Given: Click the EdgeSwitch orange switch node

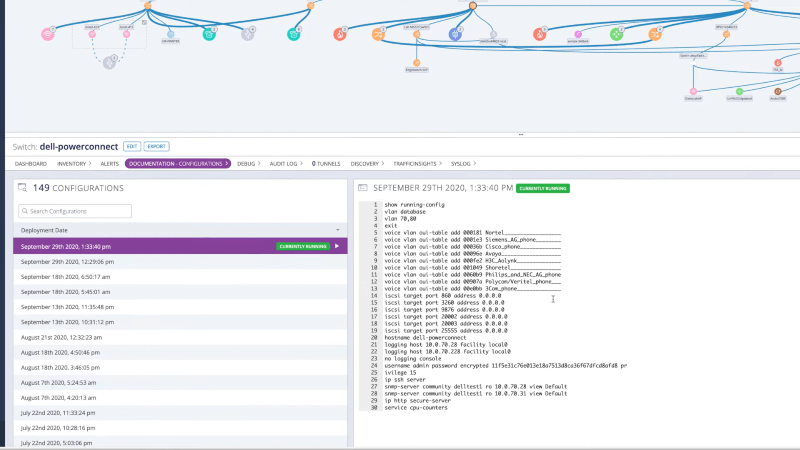Looking at the screenshot, I should click(x=416, y=63).
